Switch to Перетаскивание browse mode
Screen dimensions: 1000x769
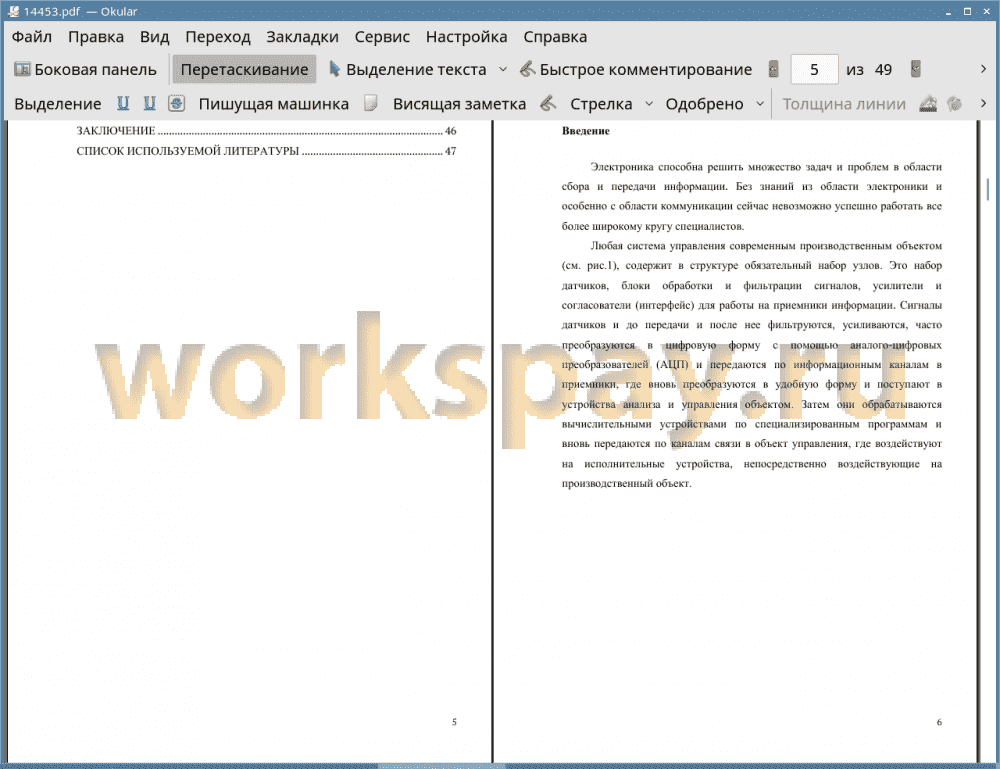click(x=244, y=70)
